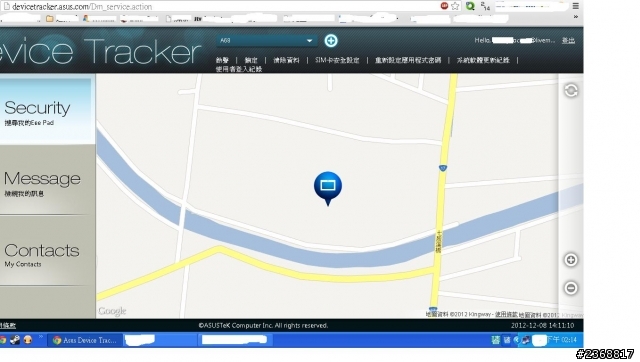Zoom in the map with plus icon
Image resolution: width=640 pixels, height=362 pixels.
point(571,260)
